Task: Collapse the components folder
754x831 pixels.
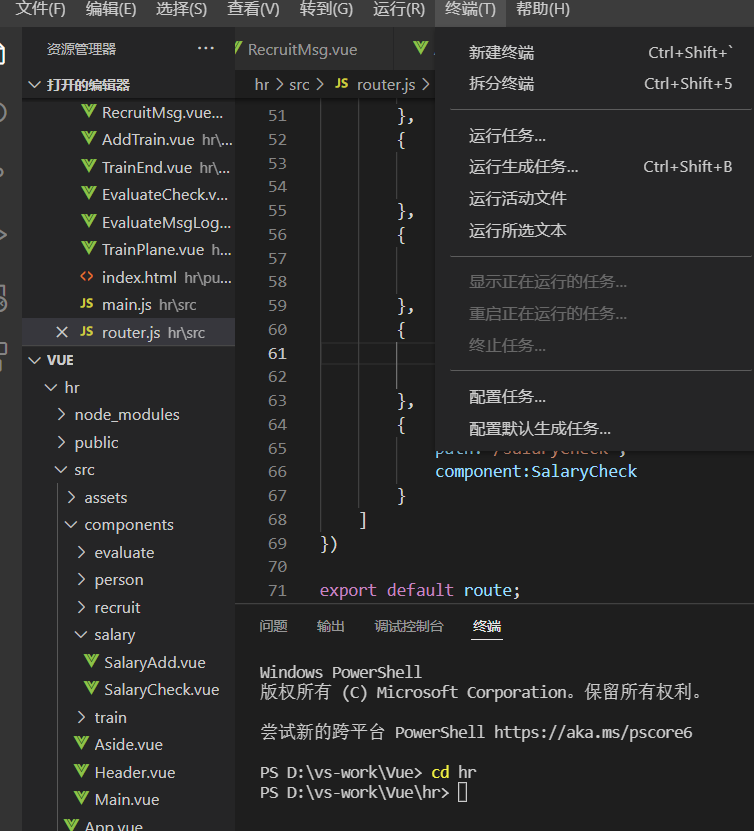Action: 71,525
